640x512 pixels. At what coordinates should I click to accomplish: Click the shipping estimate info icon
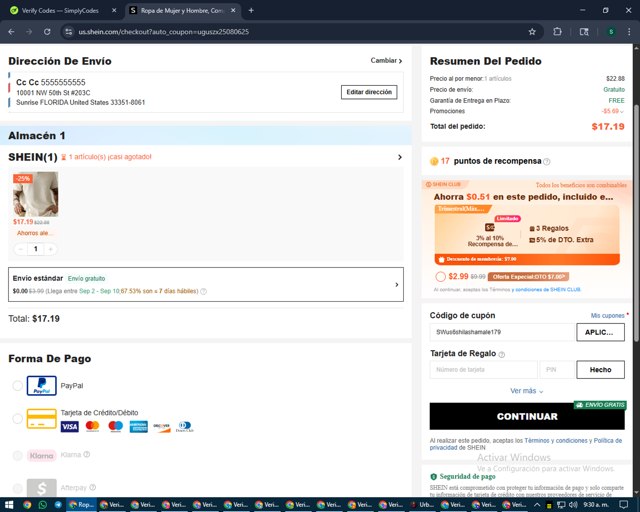[x=203, y=291]
